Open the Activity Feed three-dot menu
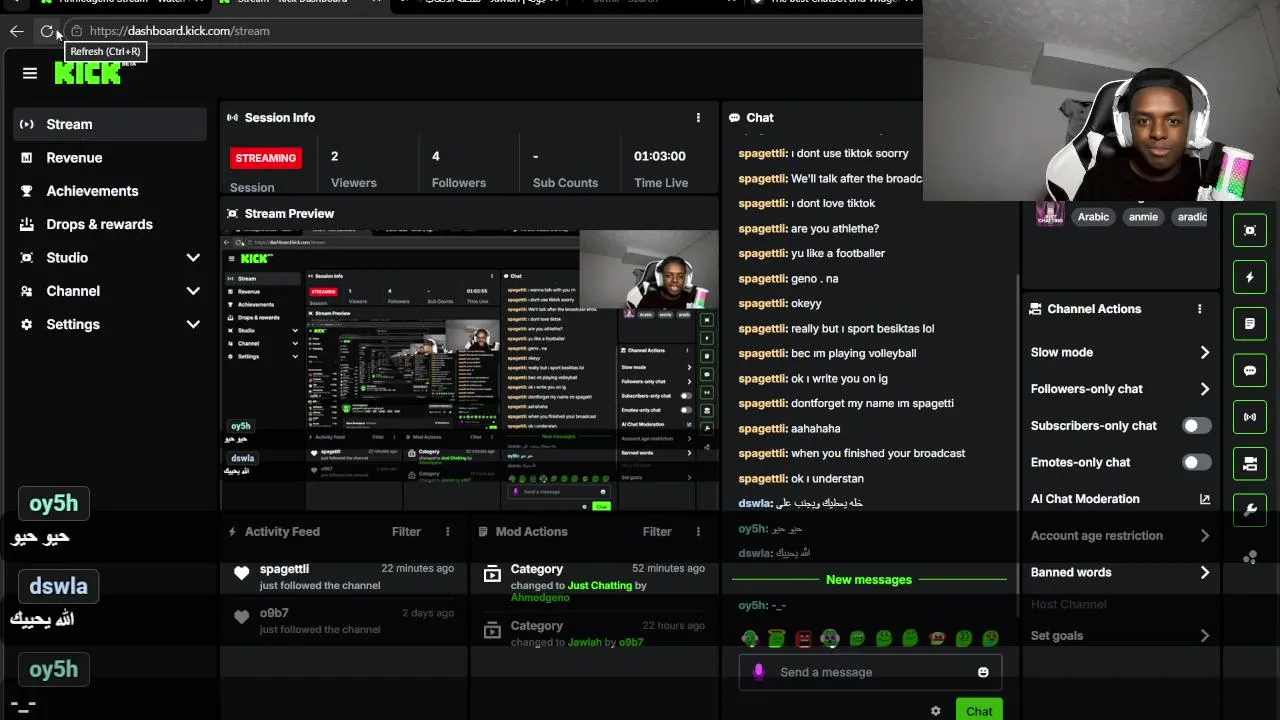 (x=448, y=531)
